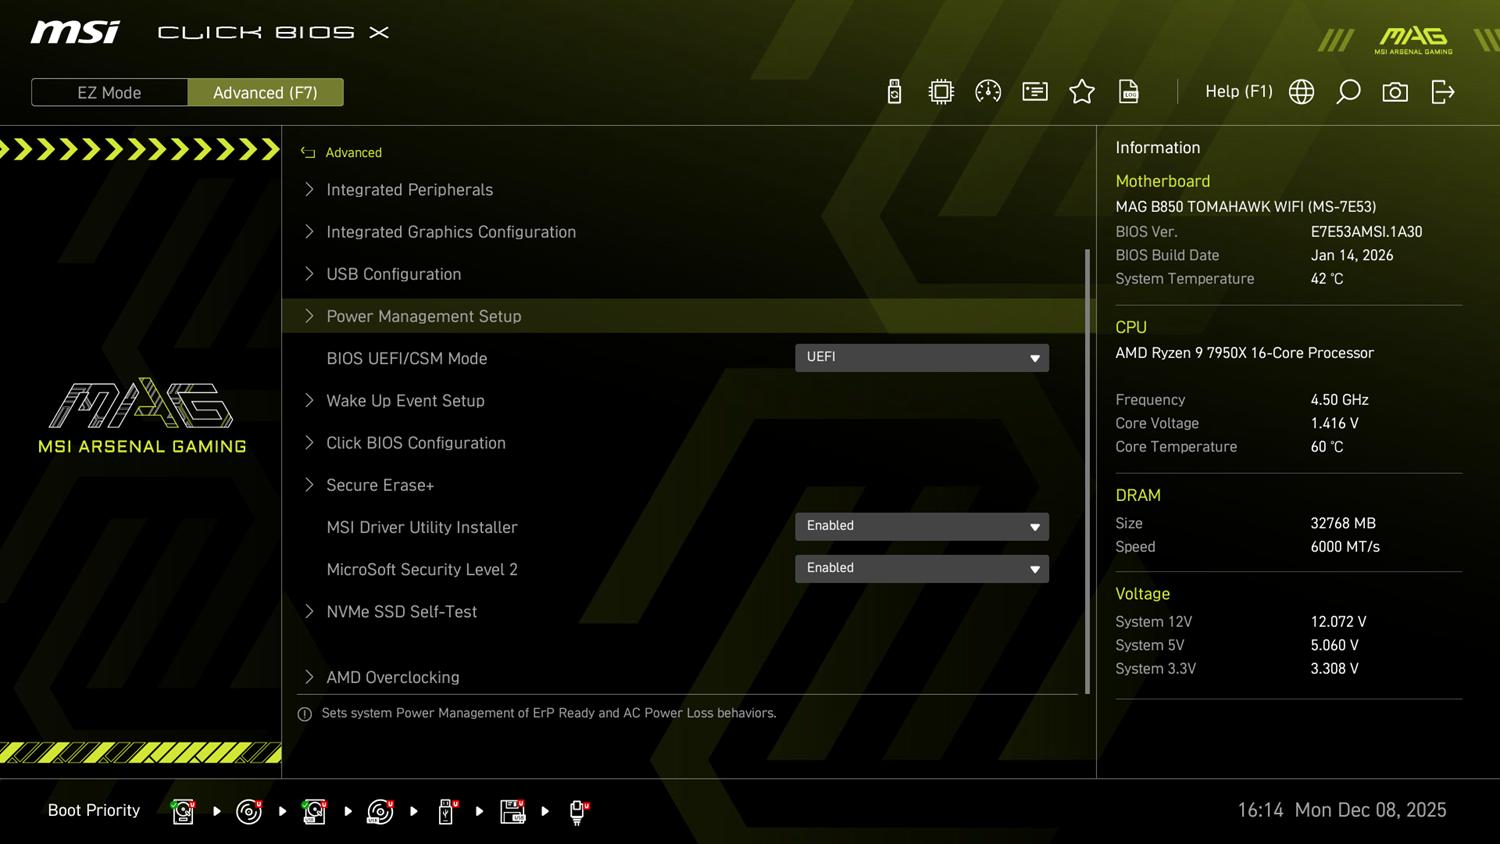Open the LOG file icon
This screenshot has width=1500, height=844.
[x=1128, y=92]
